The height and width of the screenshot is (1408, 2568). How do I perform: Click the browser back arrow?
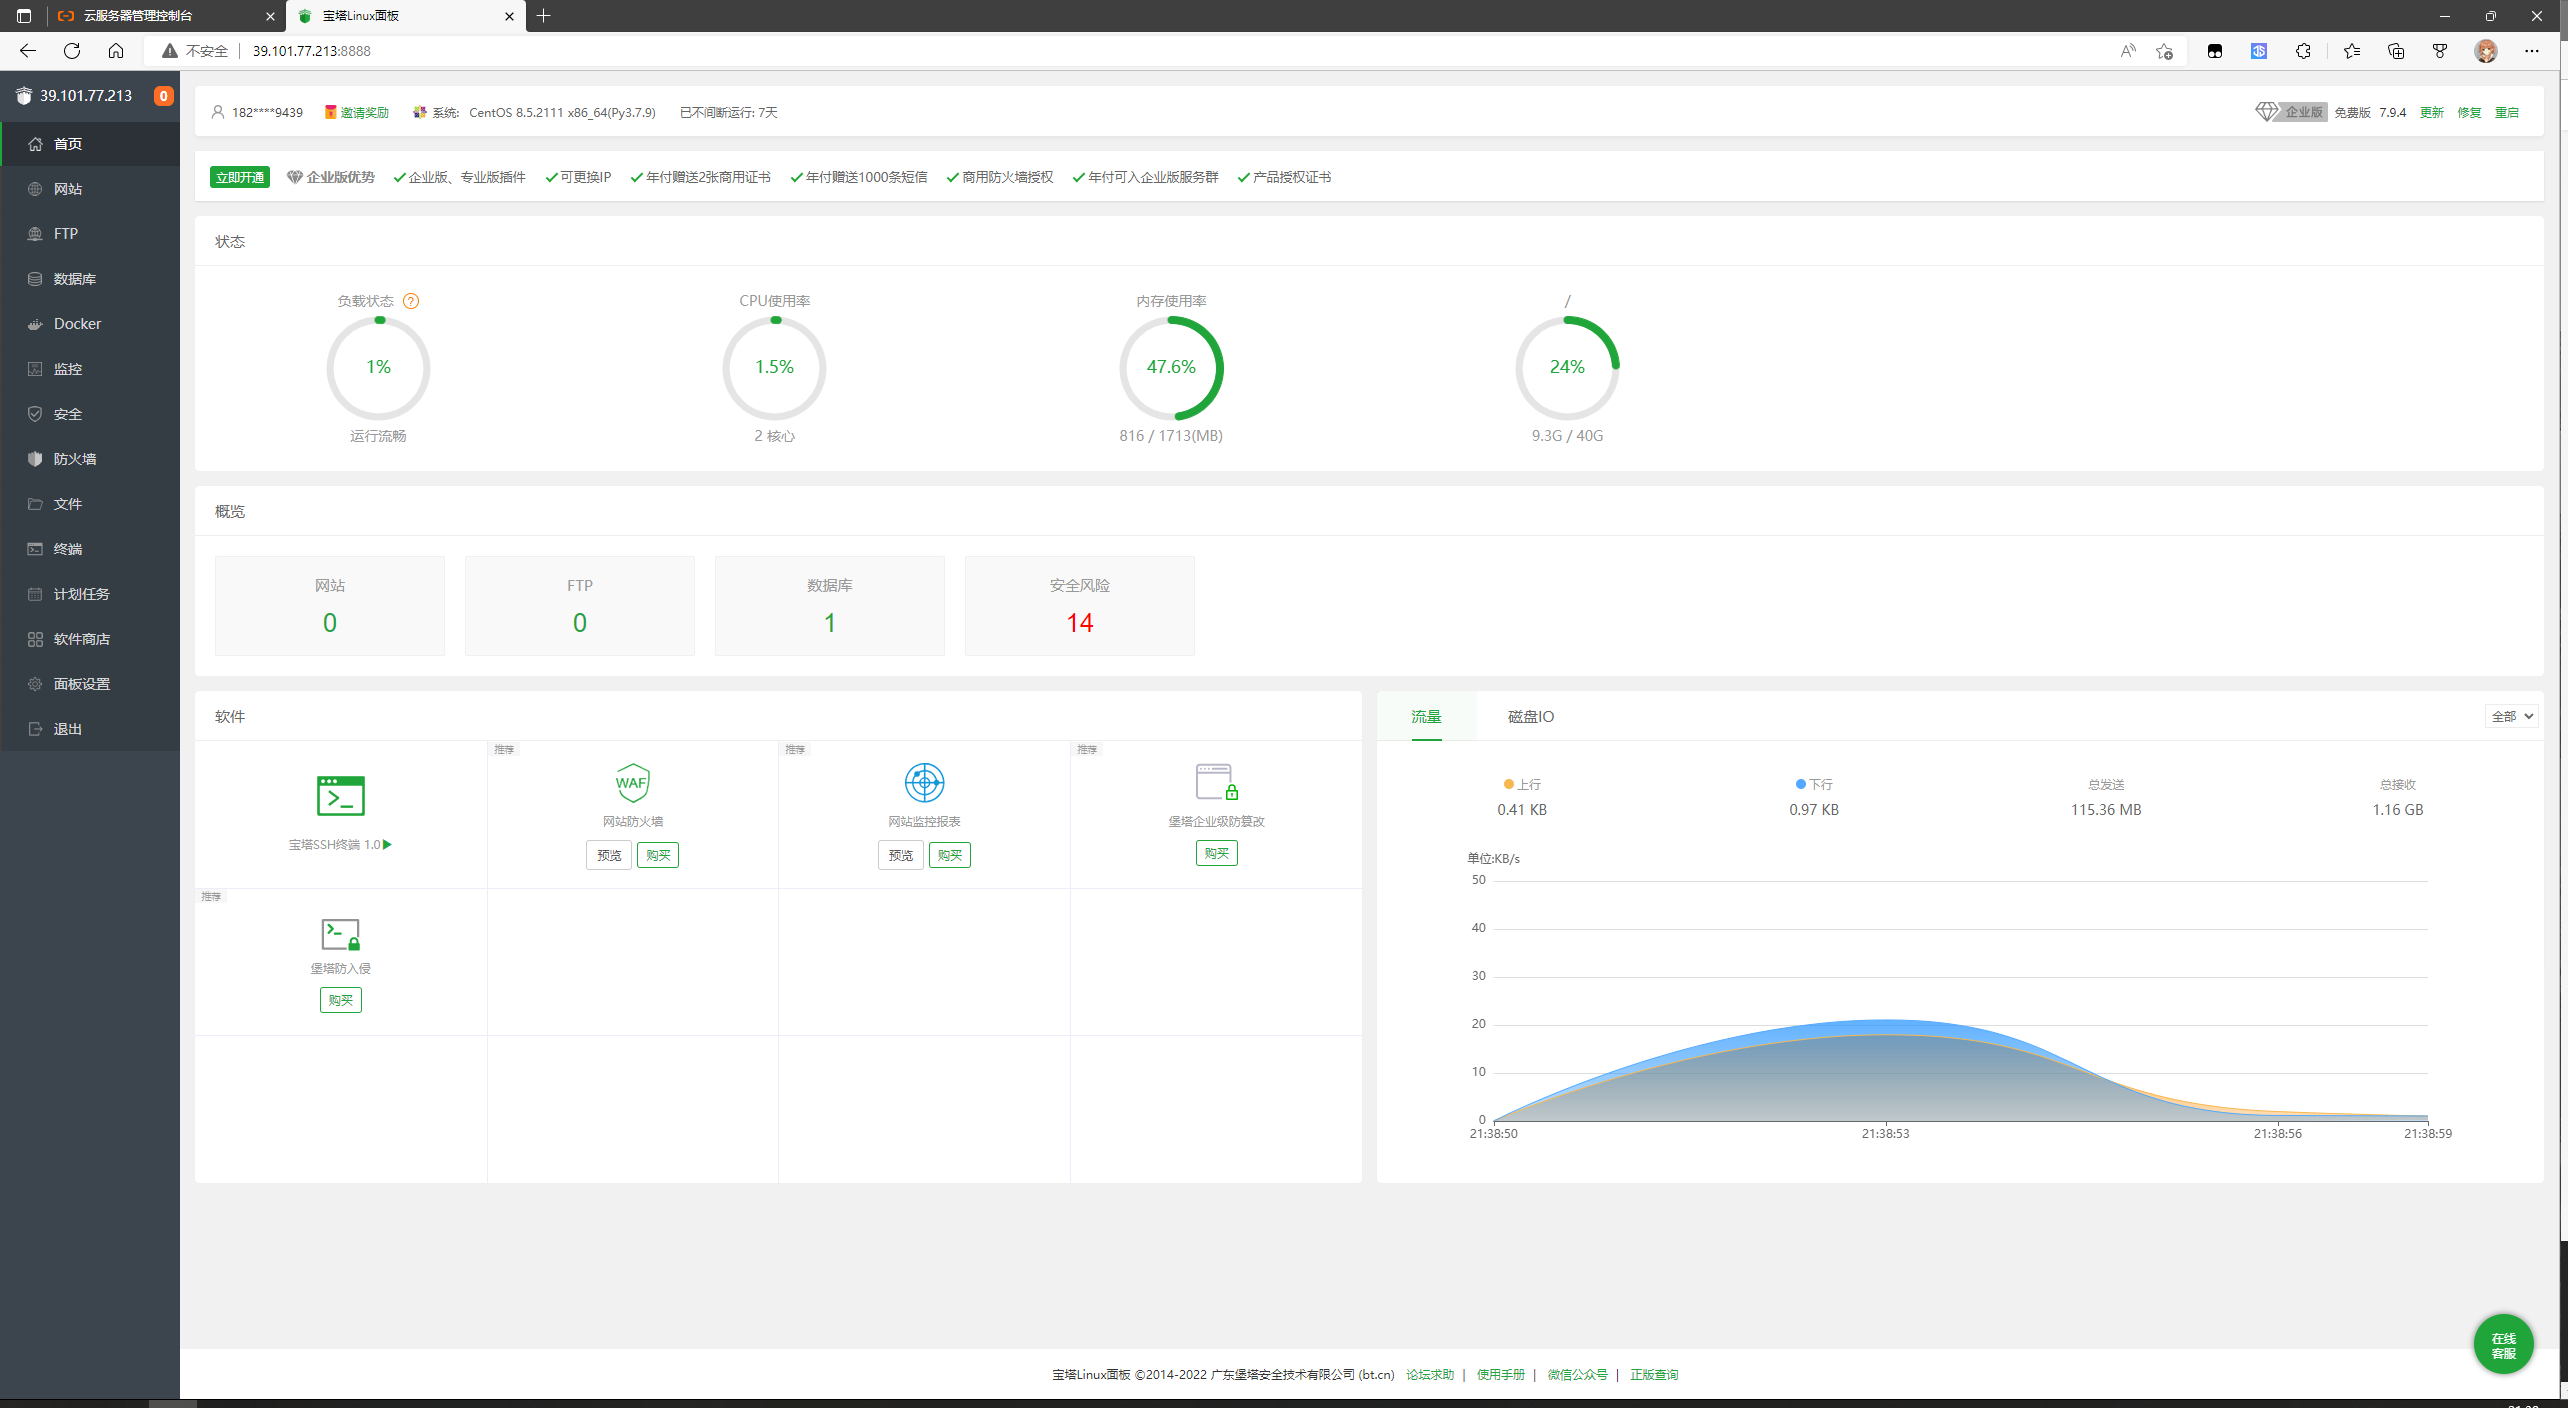tap(28, 51)
